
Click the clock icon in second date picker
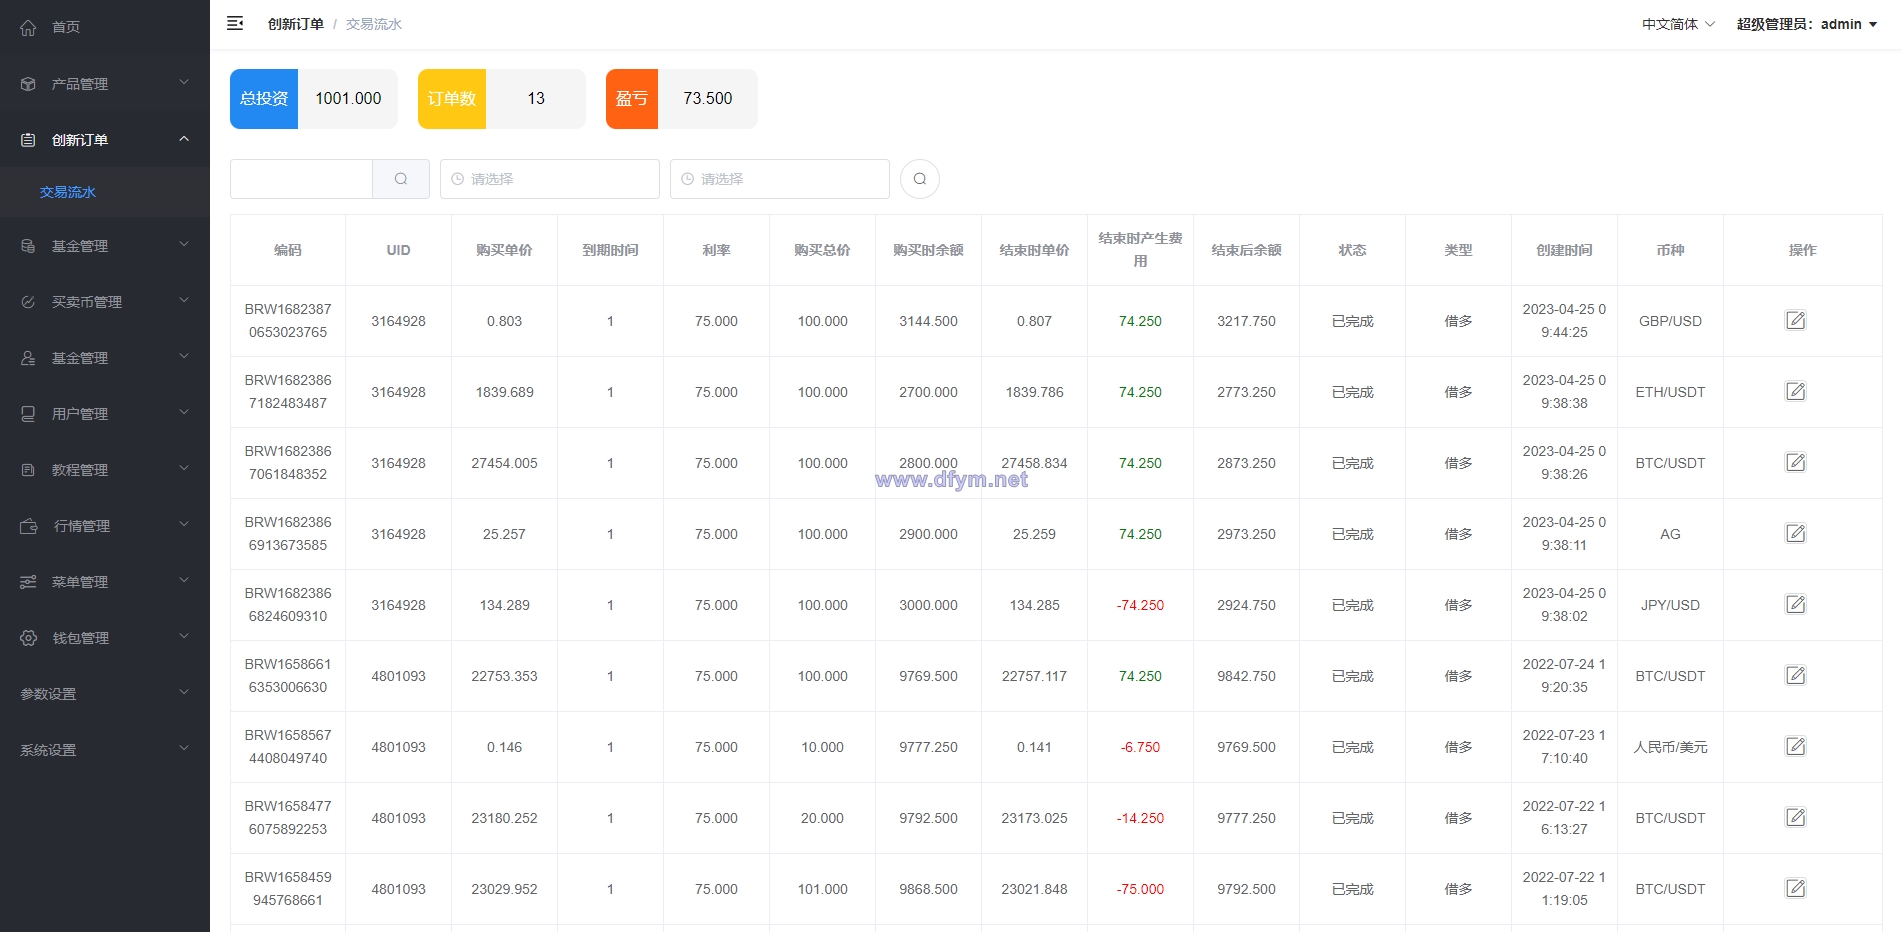click(687, 179)
